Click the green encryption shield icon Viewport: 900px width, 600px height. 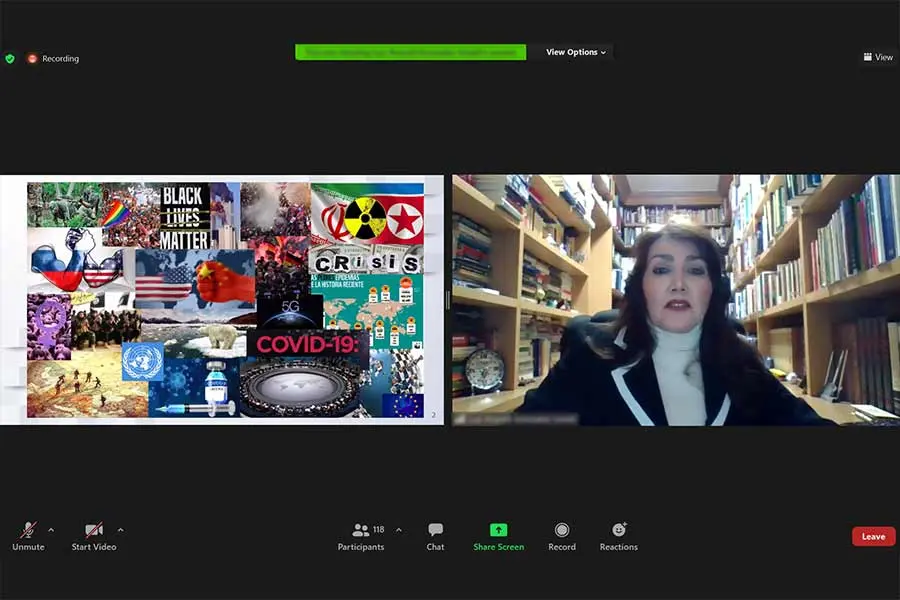(x=10, y=58)
